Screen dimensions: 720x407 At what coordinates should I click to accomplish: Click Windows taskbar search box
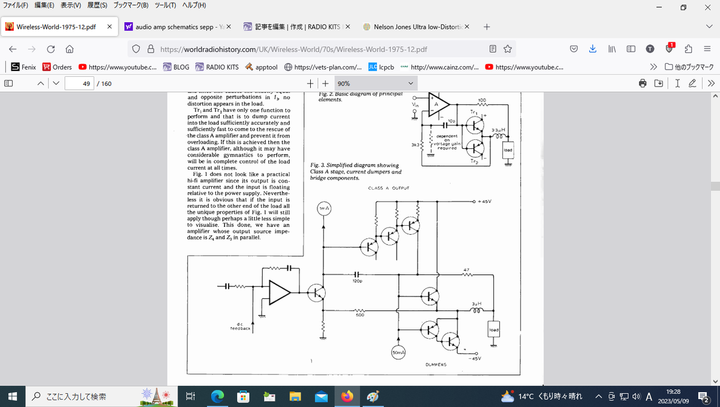point(85,396)
